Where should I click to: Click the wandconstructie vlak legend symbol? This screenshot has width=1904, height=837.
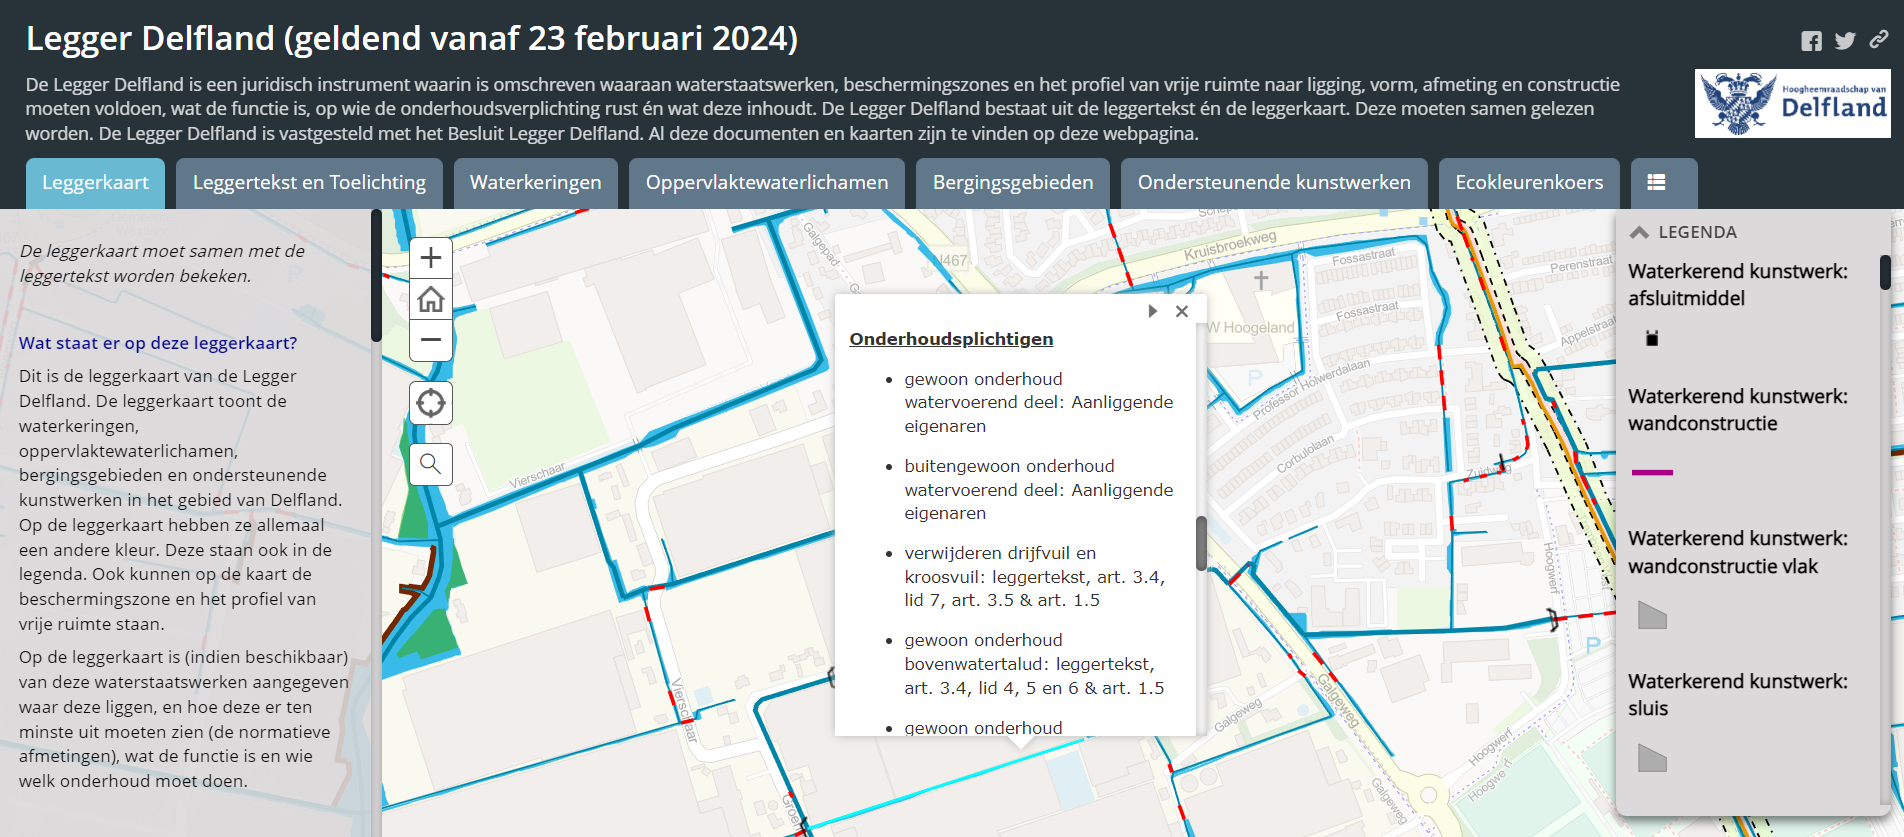pyautogui.click(x=1652, y=615)
